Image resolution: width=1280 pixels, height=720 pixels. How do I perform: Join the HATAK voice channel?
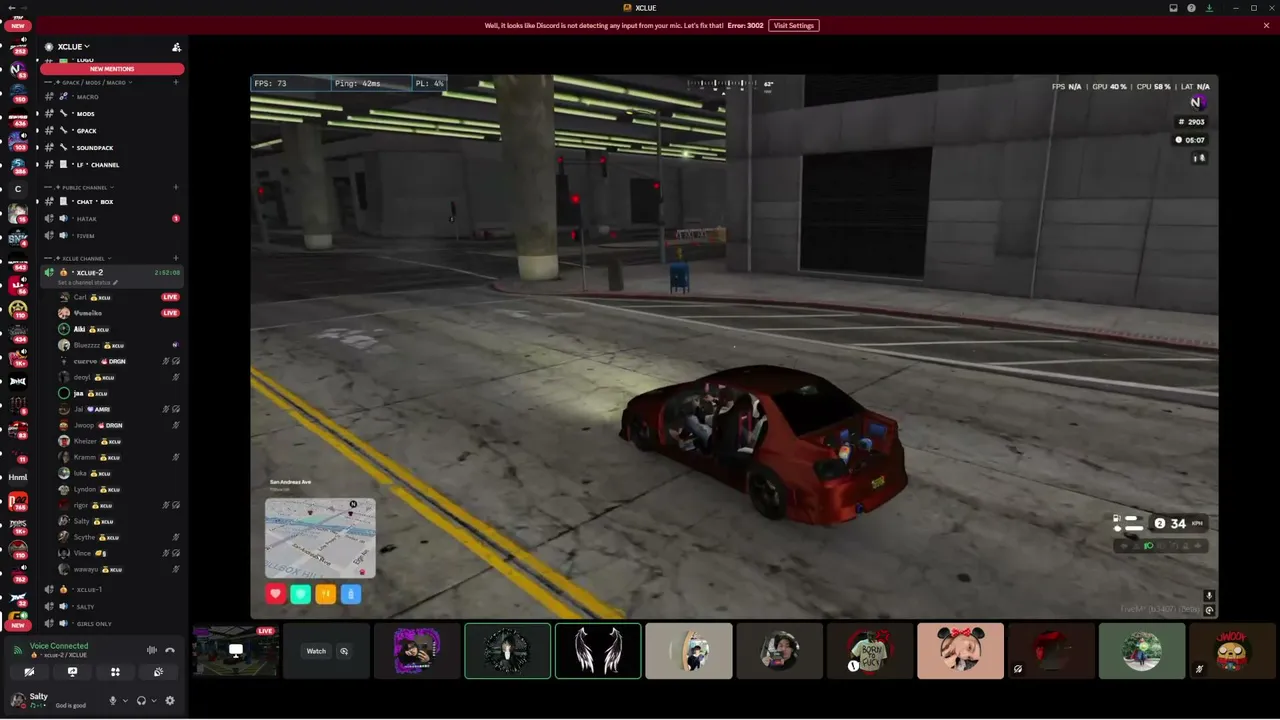pyautogui.click(x=112, y=219)
